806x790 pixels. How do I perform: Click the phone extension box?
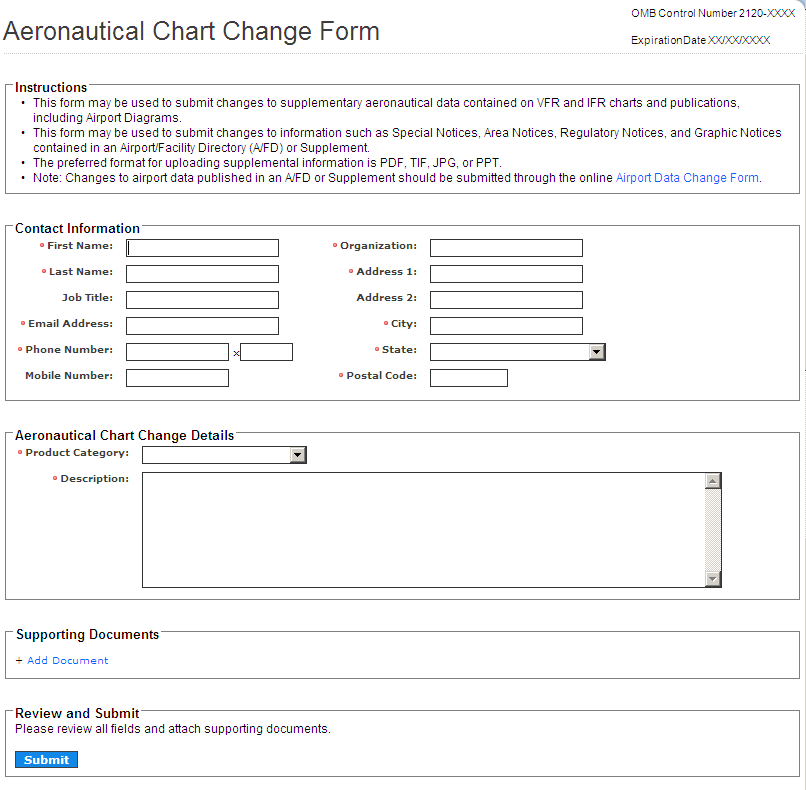coord(266,352)
